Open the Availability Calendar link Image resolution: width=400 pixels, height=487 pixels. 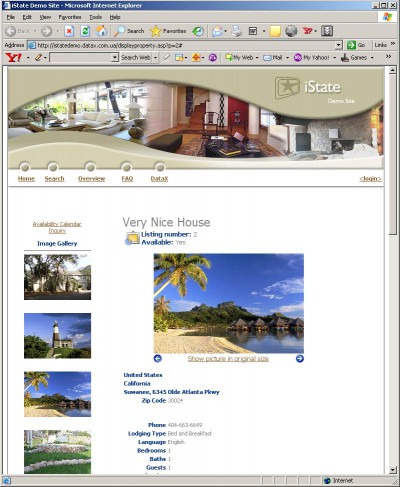57,224
